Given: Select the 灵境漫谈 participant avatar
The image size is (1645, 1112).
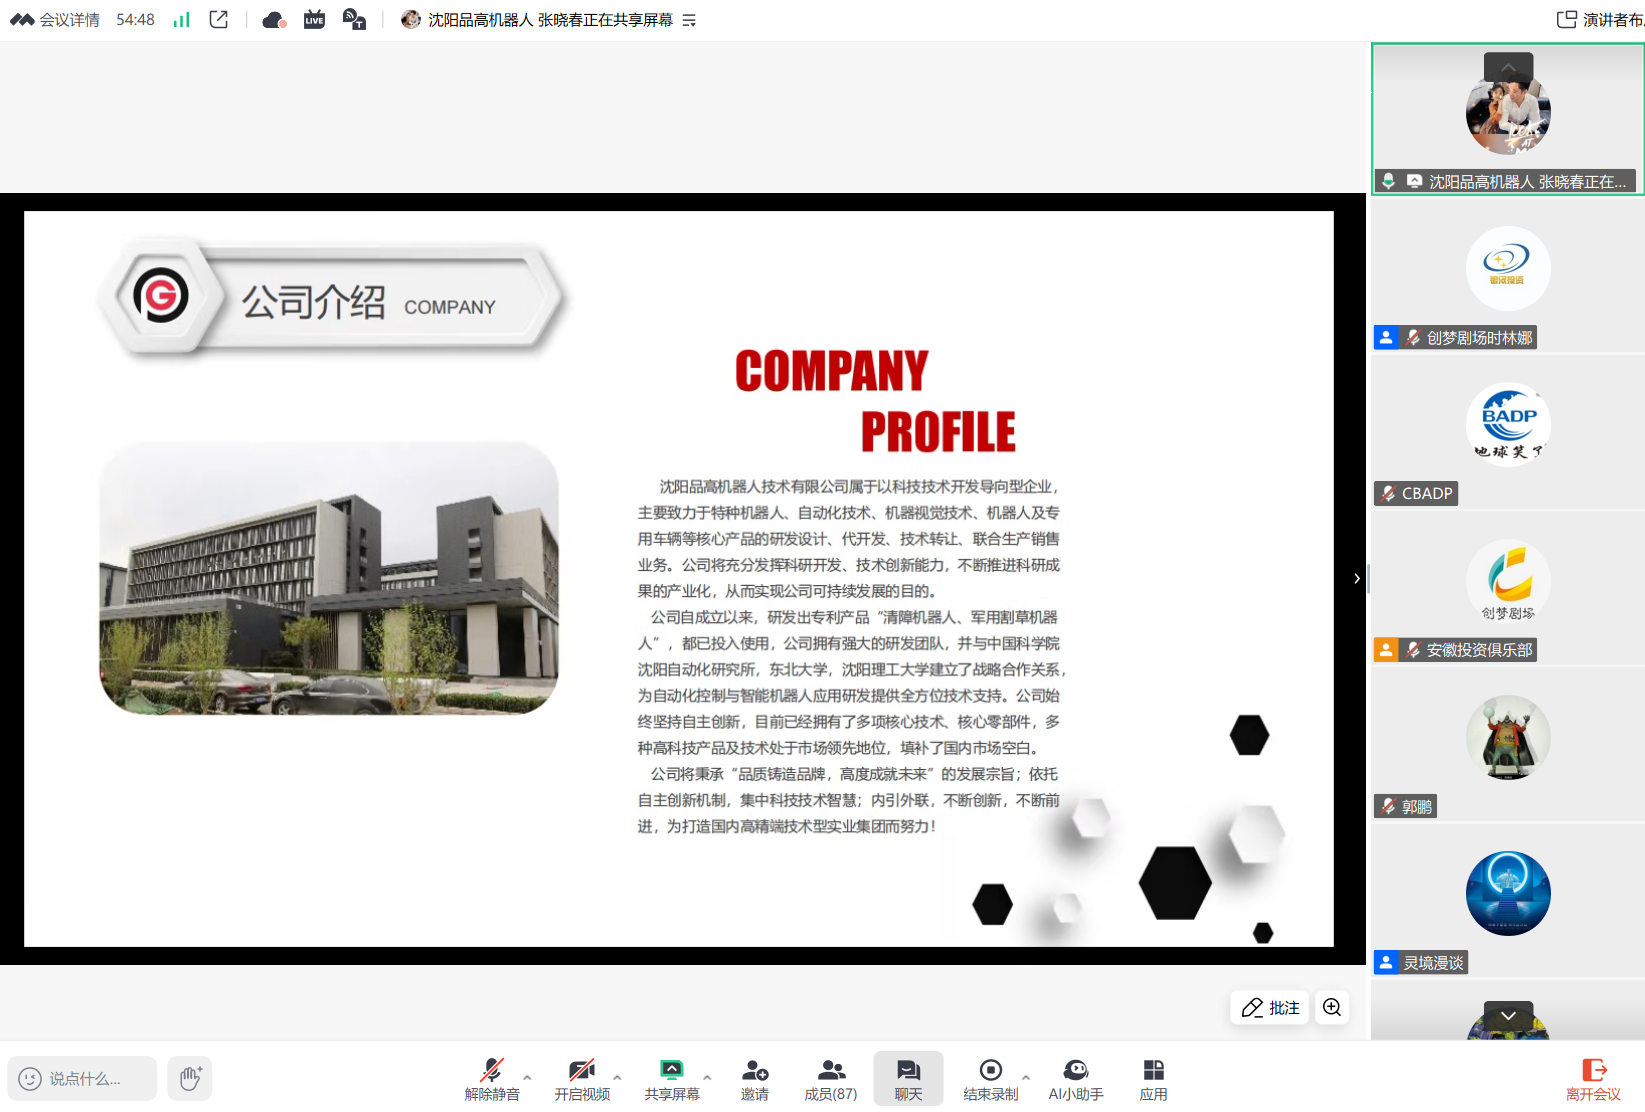Looking at the screenshot, I should pos(1508,893).
